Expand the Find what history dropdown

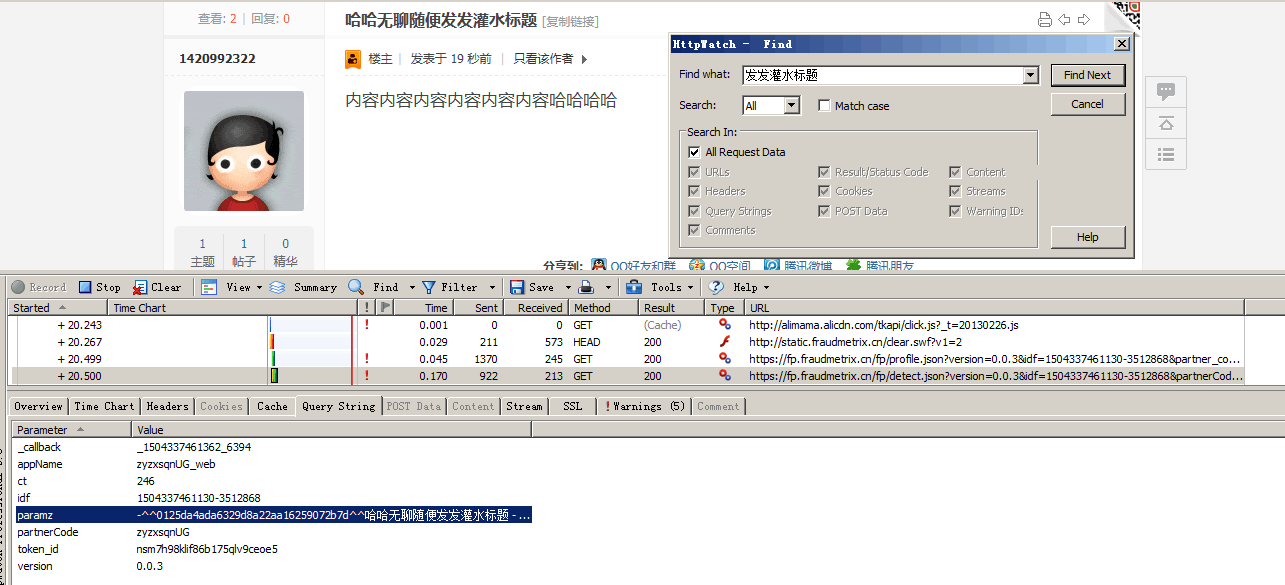click(x=1031, y=75)
